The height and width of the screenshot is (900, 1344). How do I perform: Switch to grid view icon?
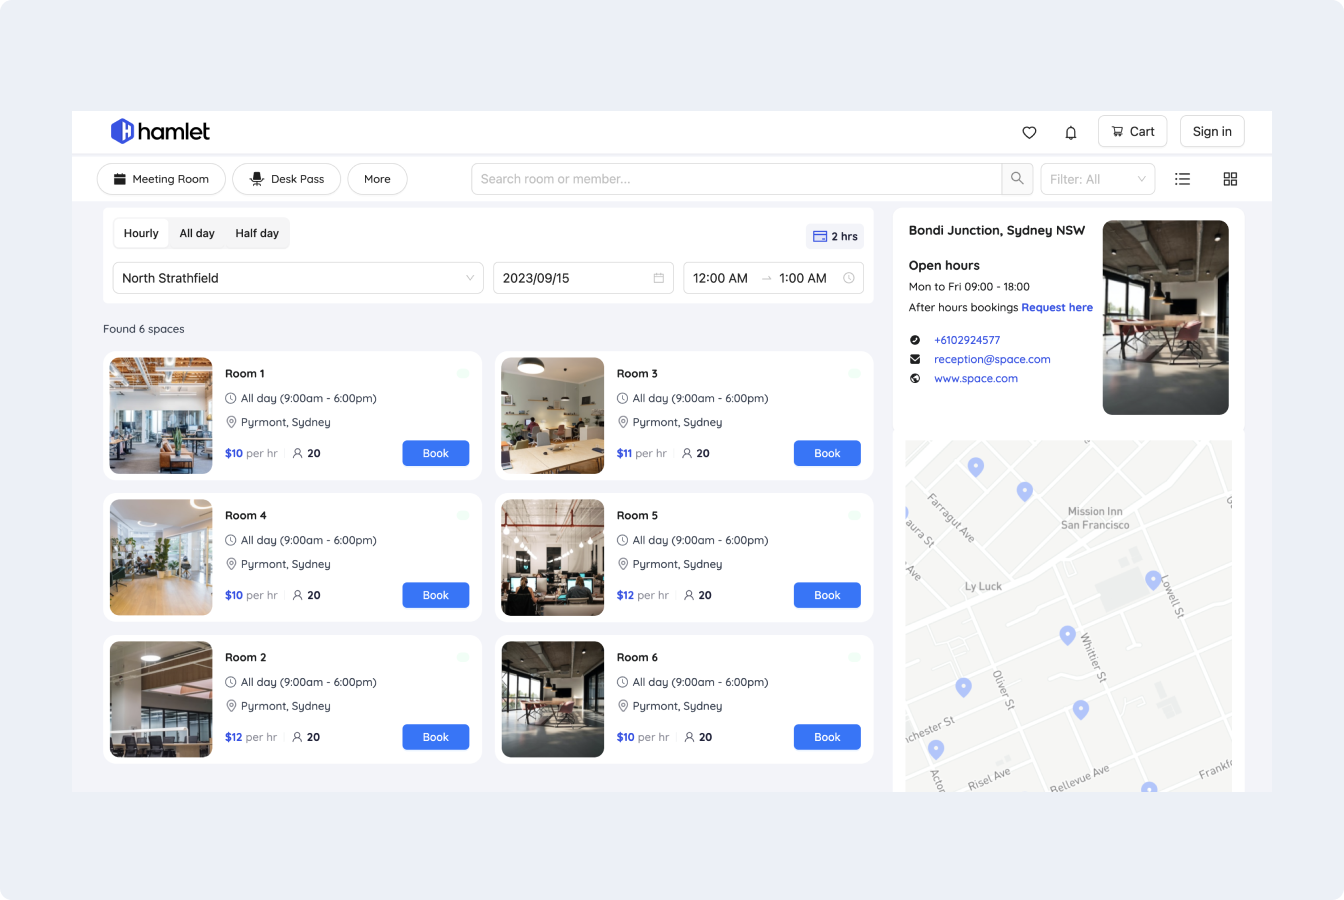(1230, 179)
